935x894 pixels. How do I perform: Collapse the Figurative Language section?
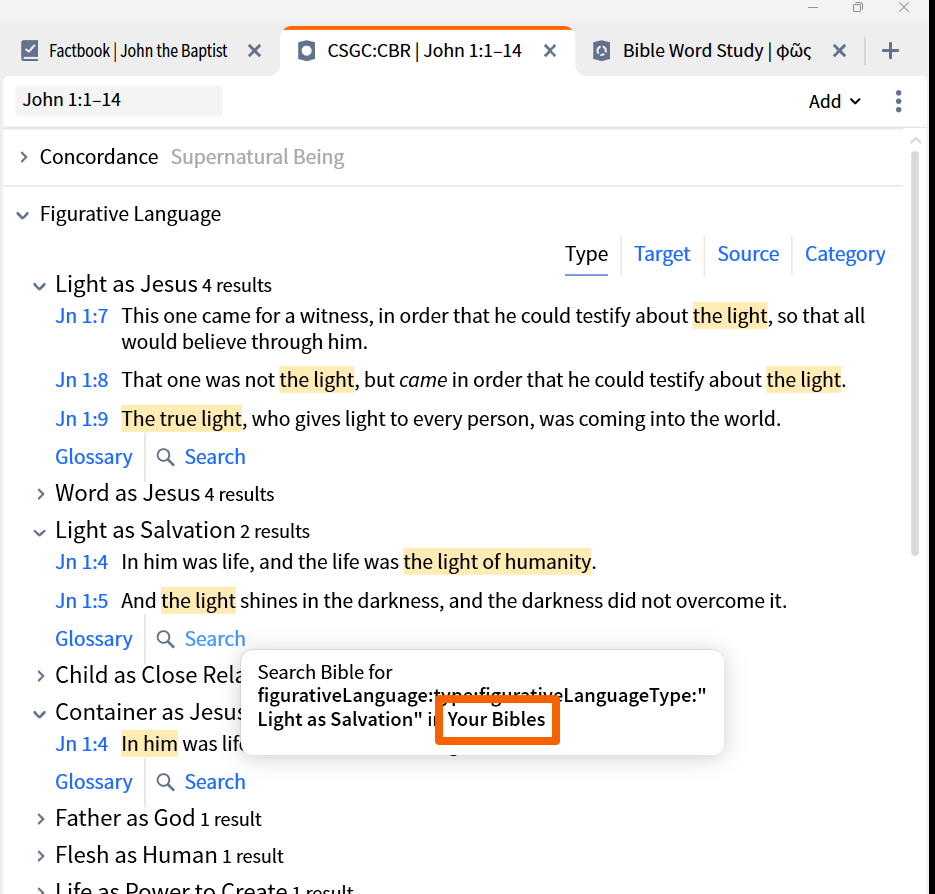click(x=23, y=215)
